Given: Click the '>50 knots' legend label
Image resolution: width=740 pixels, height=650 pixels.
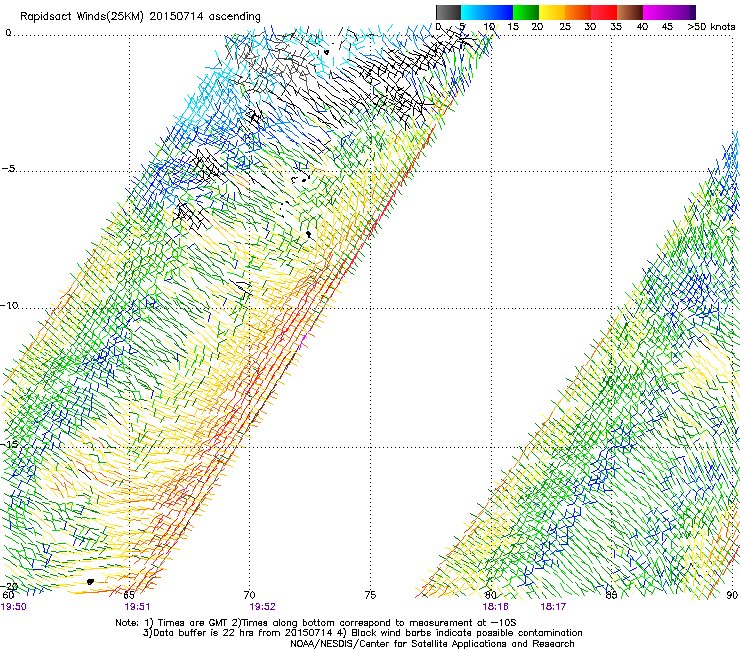Looking at the screenshot, I should click(x=711, y=27).
